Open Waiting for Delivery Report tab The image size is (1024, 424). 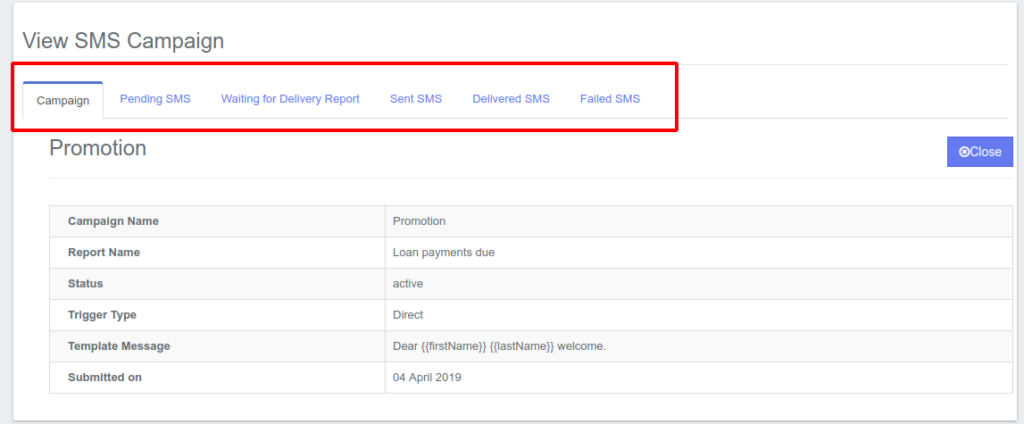click(290, 99)
